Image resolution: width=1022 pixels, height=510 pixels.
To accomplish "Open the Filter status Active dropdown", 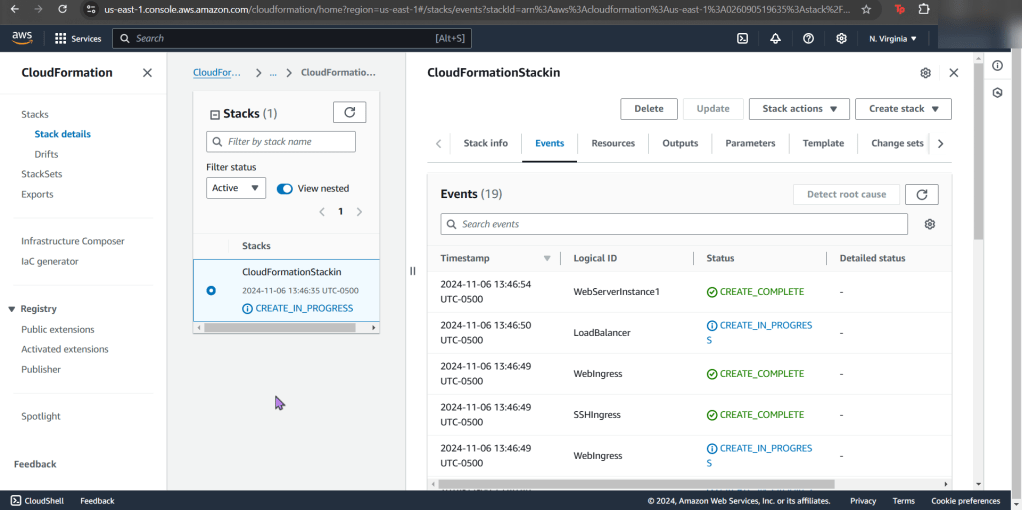I will tap(236, 188).
